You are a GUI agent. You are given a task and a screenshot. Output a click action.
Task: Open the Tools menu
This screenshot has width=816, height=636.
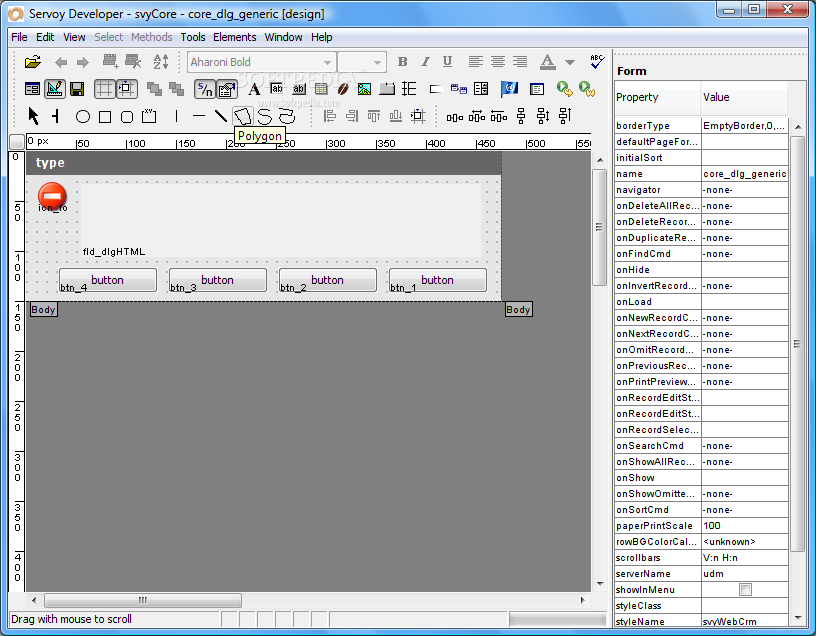[x=193, y=37]
